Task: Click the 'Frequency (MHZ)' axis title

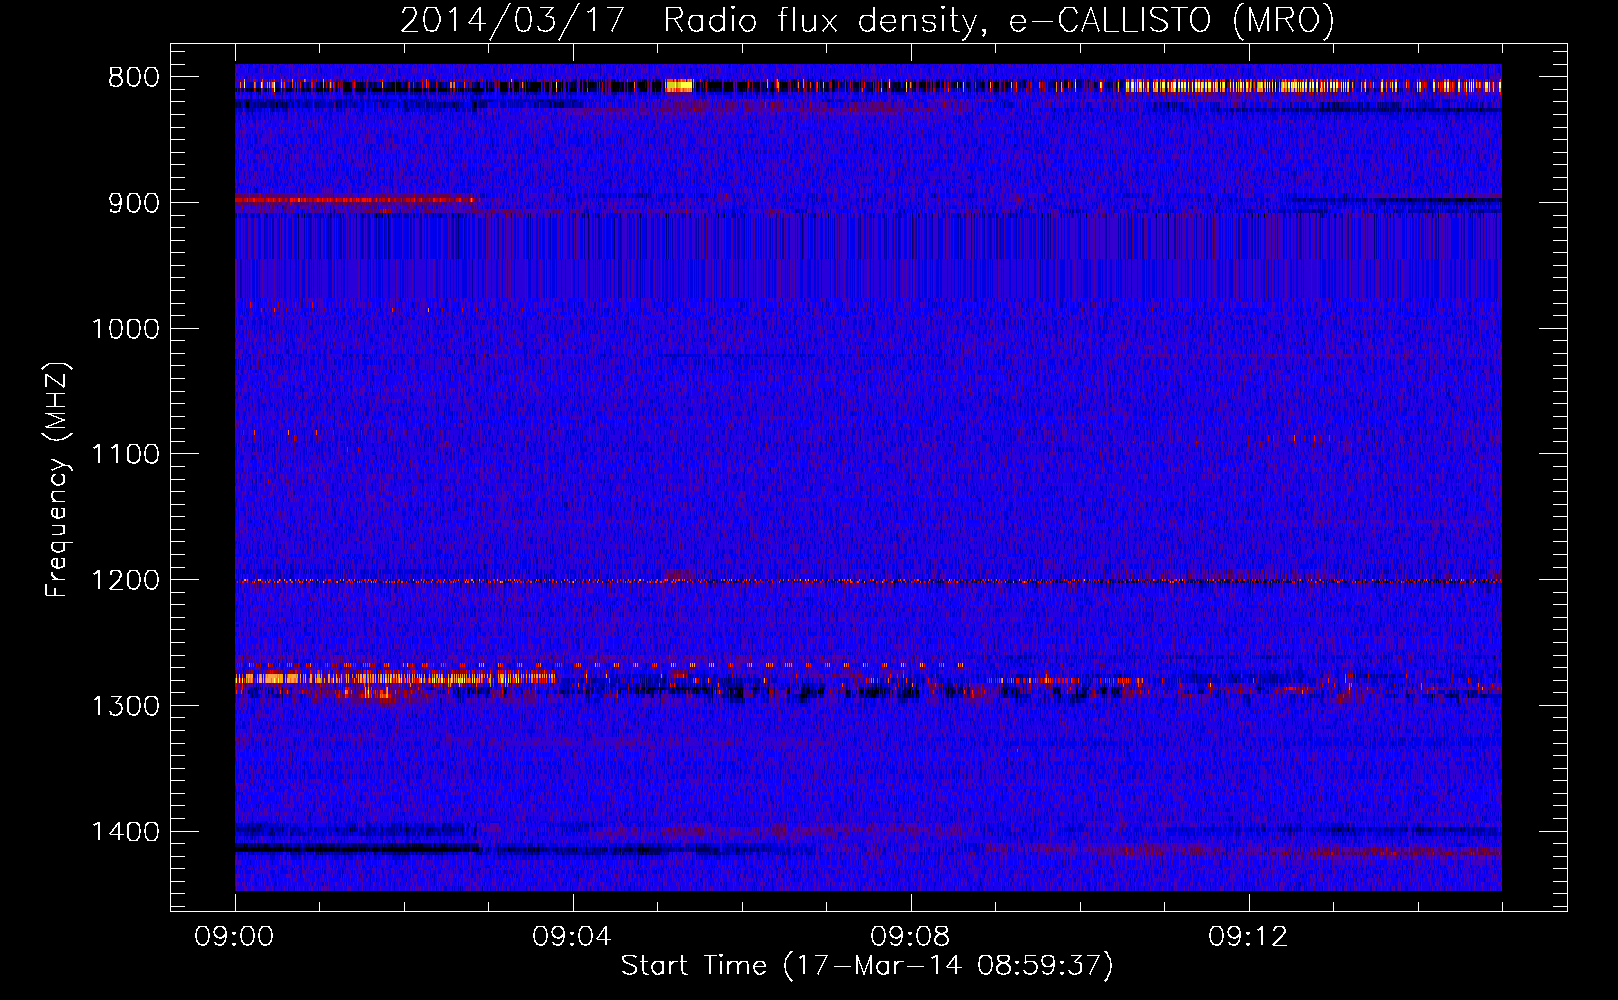Action: click(58, 480)
